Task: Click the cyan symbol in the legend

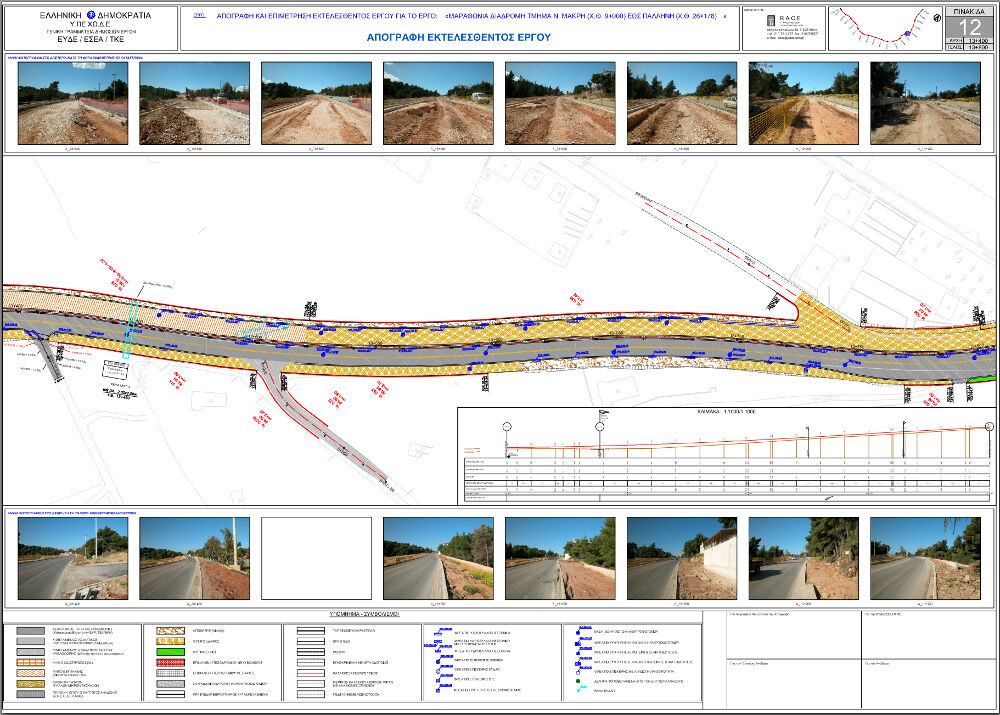Action: click(581, 690)
